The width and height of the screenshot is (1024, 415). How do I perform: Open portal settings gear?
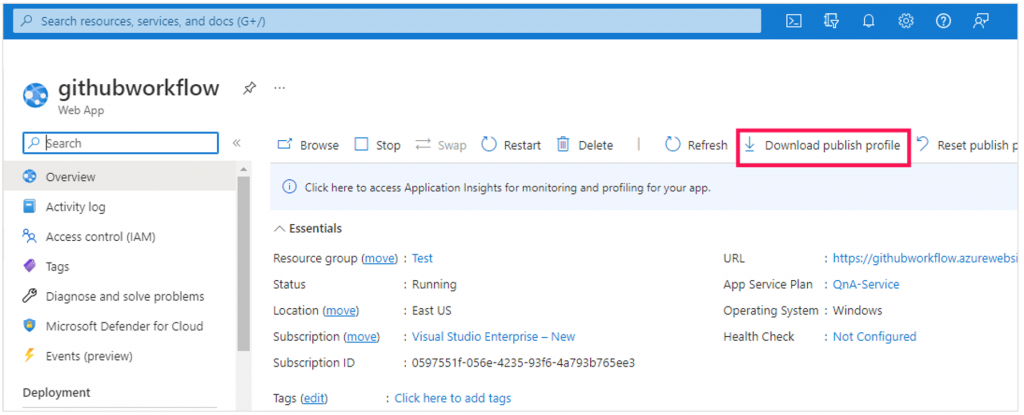(905, 21)
